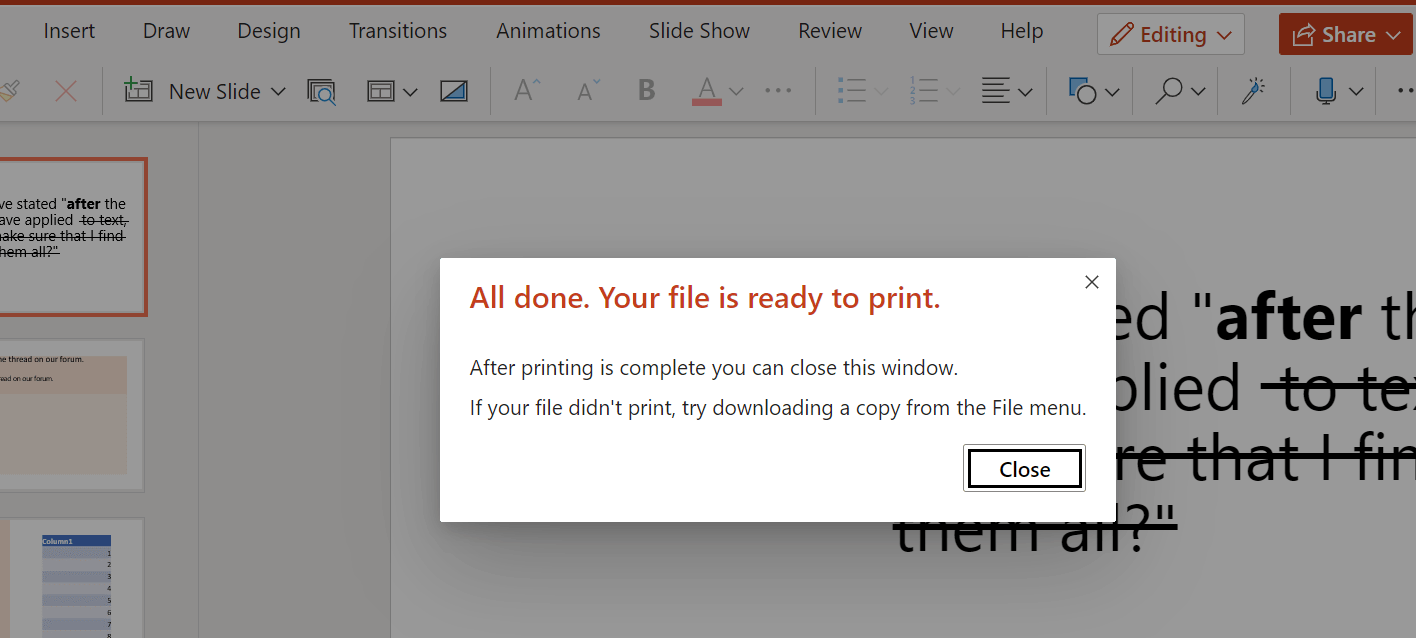The height and width of the screenshot is (638, 1416).
Task: Toggle bulleted list formatting
Action: (x=854, y=91)
